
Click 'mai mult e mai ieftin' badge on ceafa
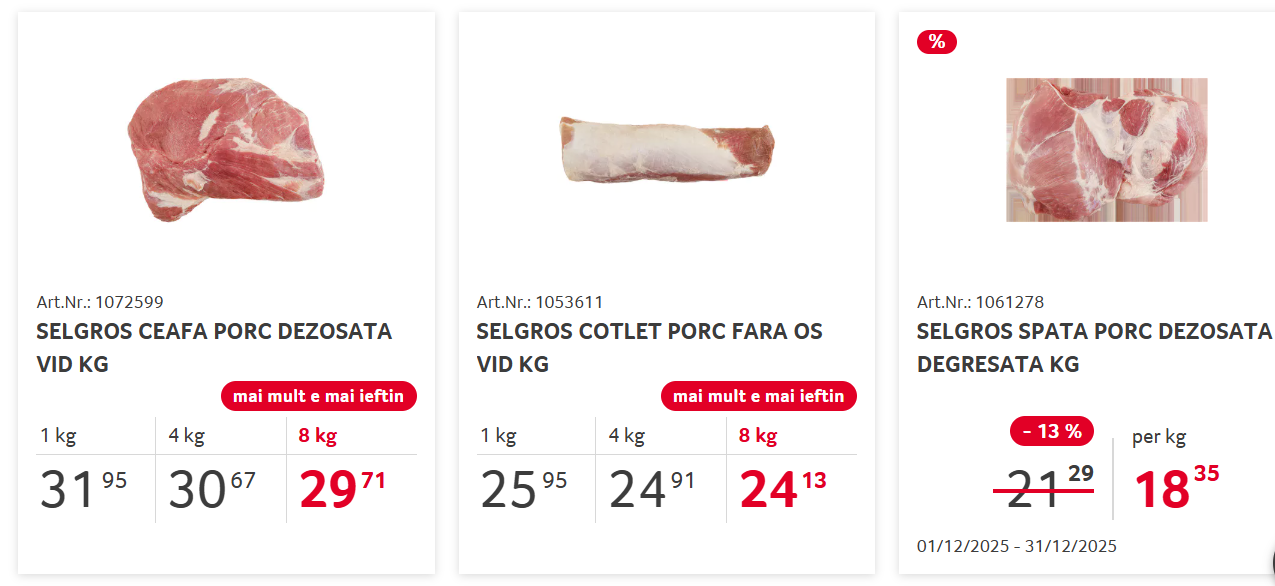click(x=319, y=396)
